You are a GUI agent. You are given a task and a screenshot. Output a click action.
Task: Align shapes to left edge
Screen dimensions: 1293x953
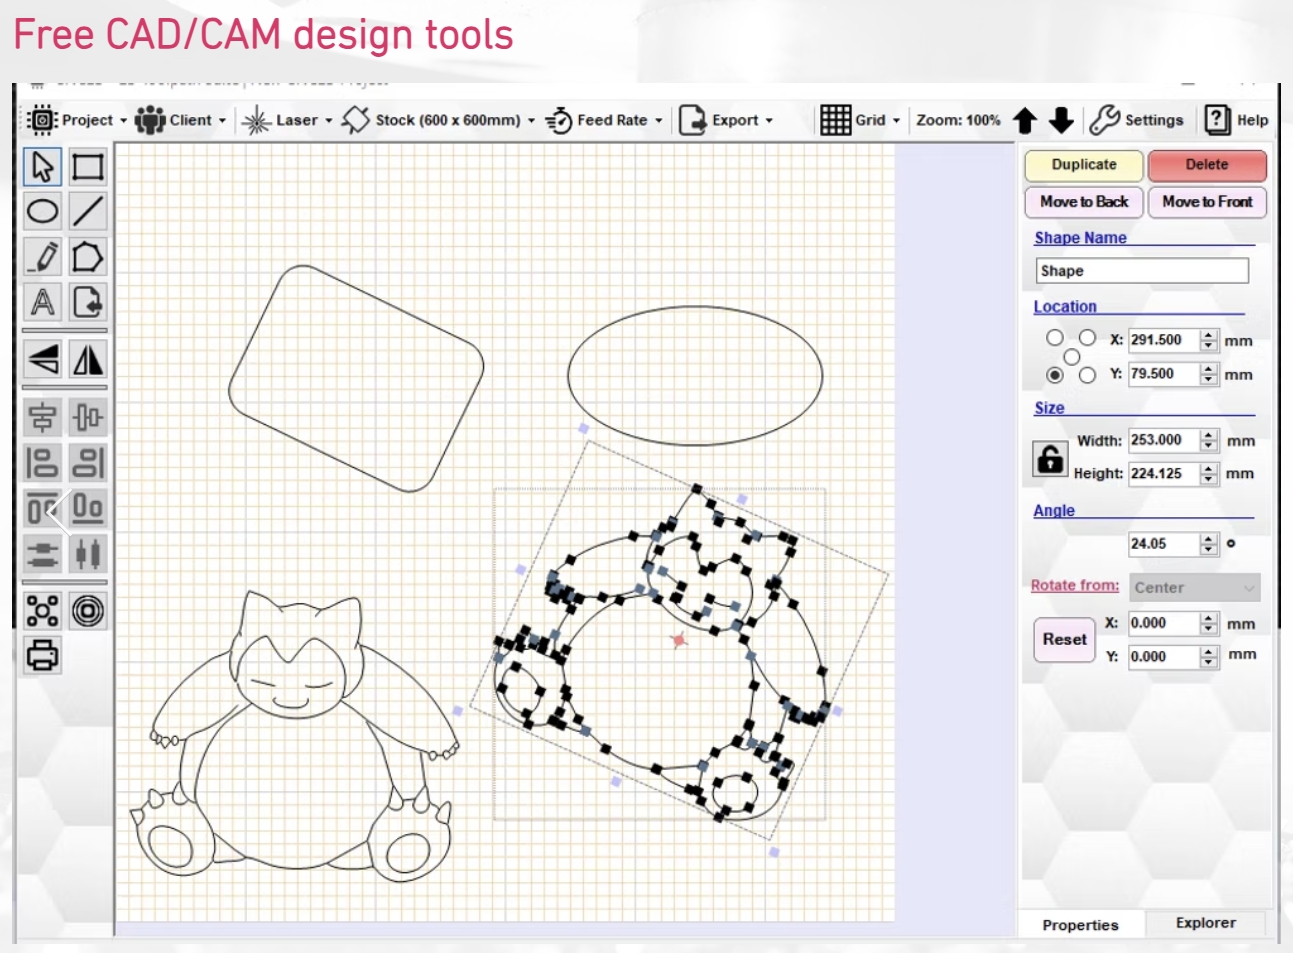(x=42, y=463)
